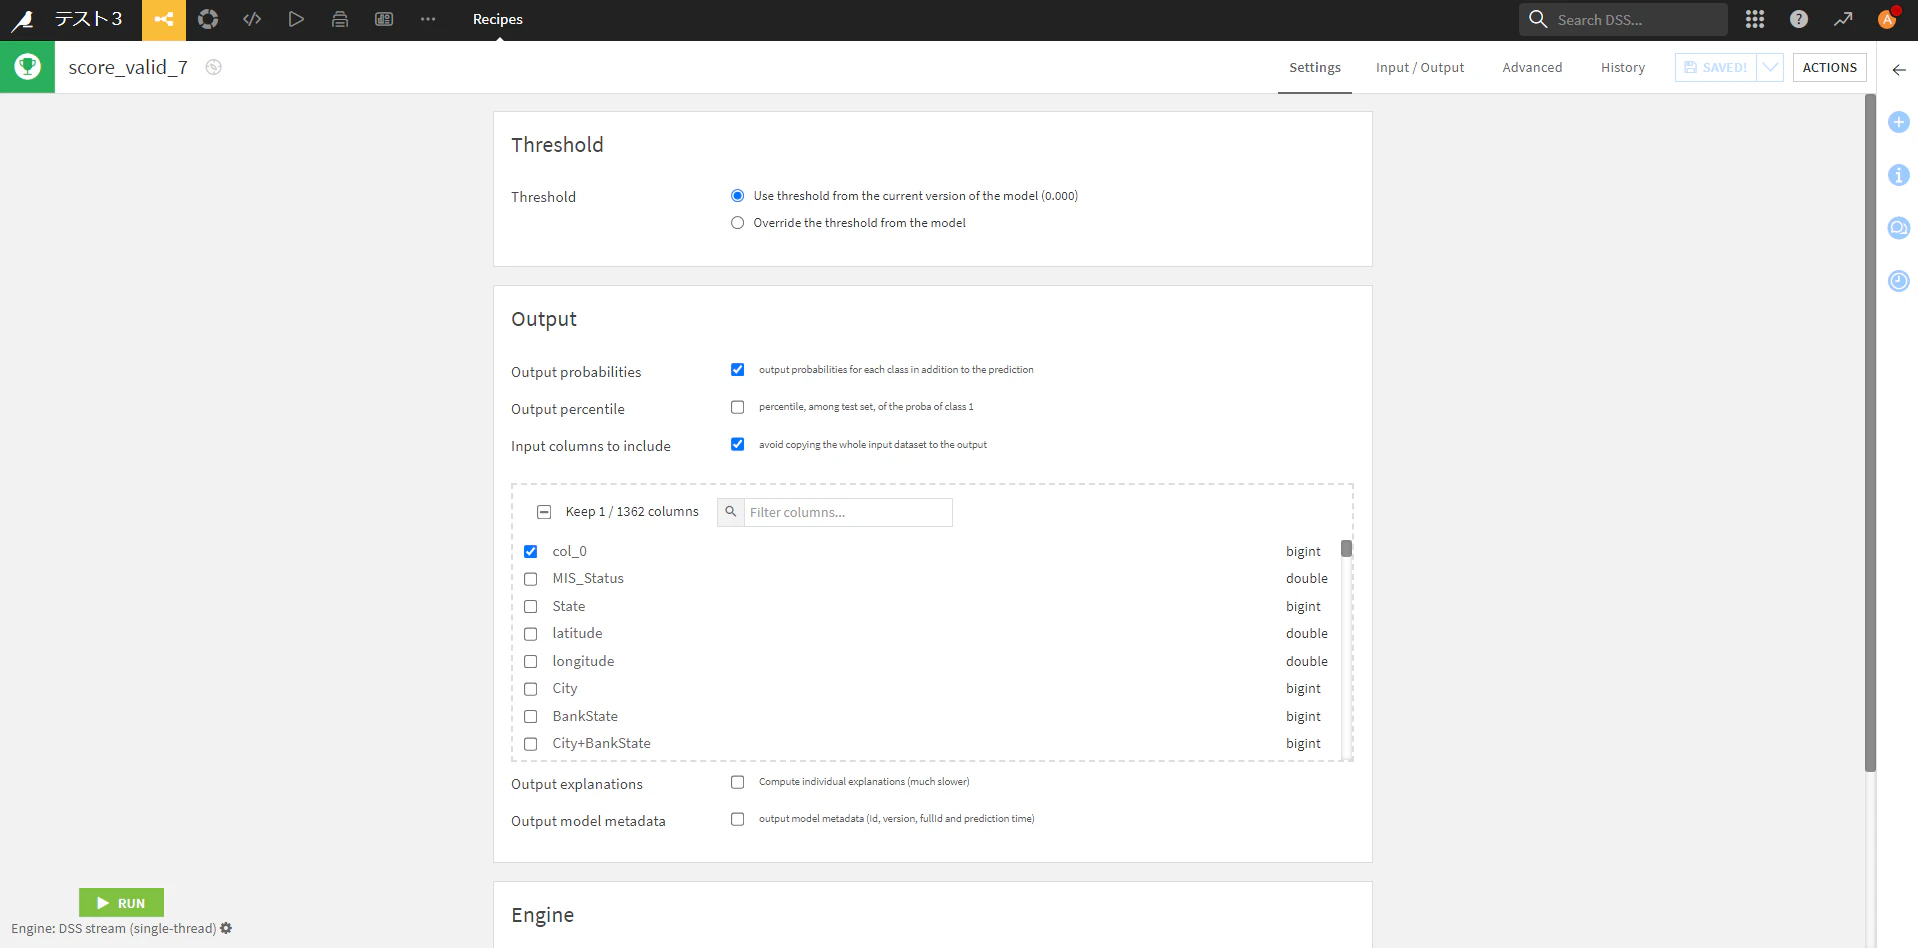
Task: Open the trending arrow activity icon
Action: [x=1843, y=19]
